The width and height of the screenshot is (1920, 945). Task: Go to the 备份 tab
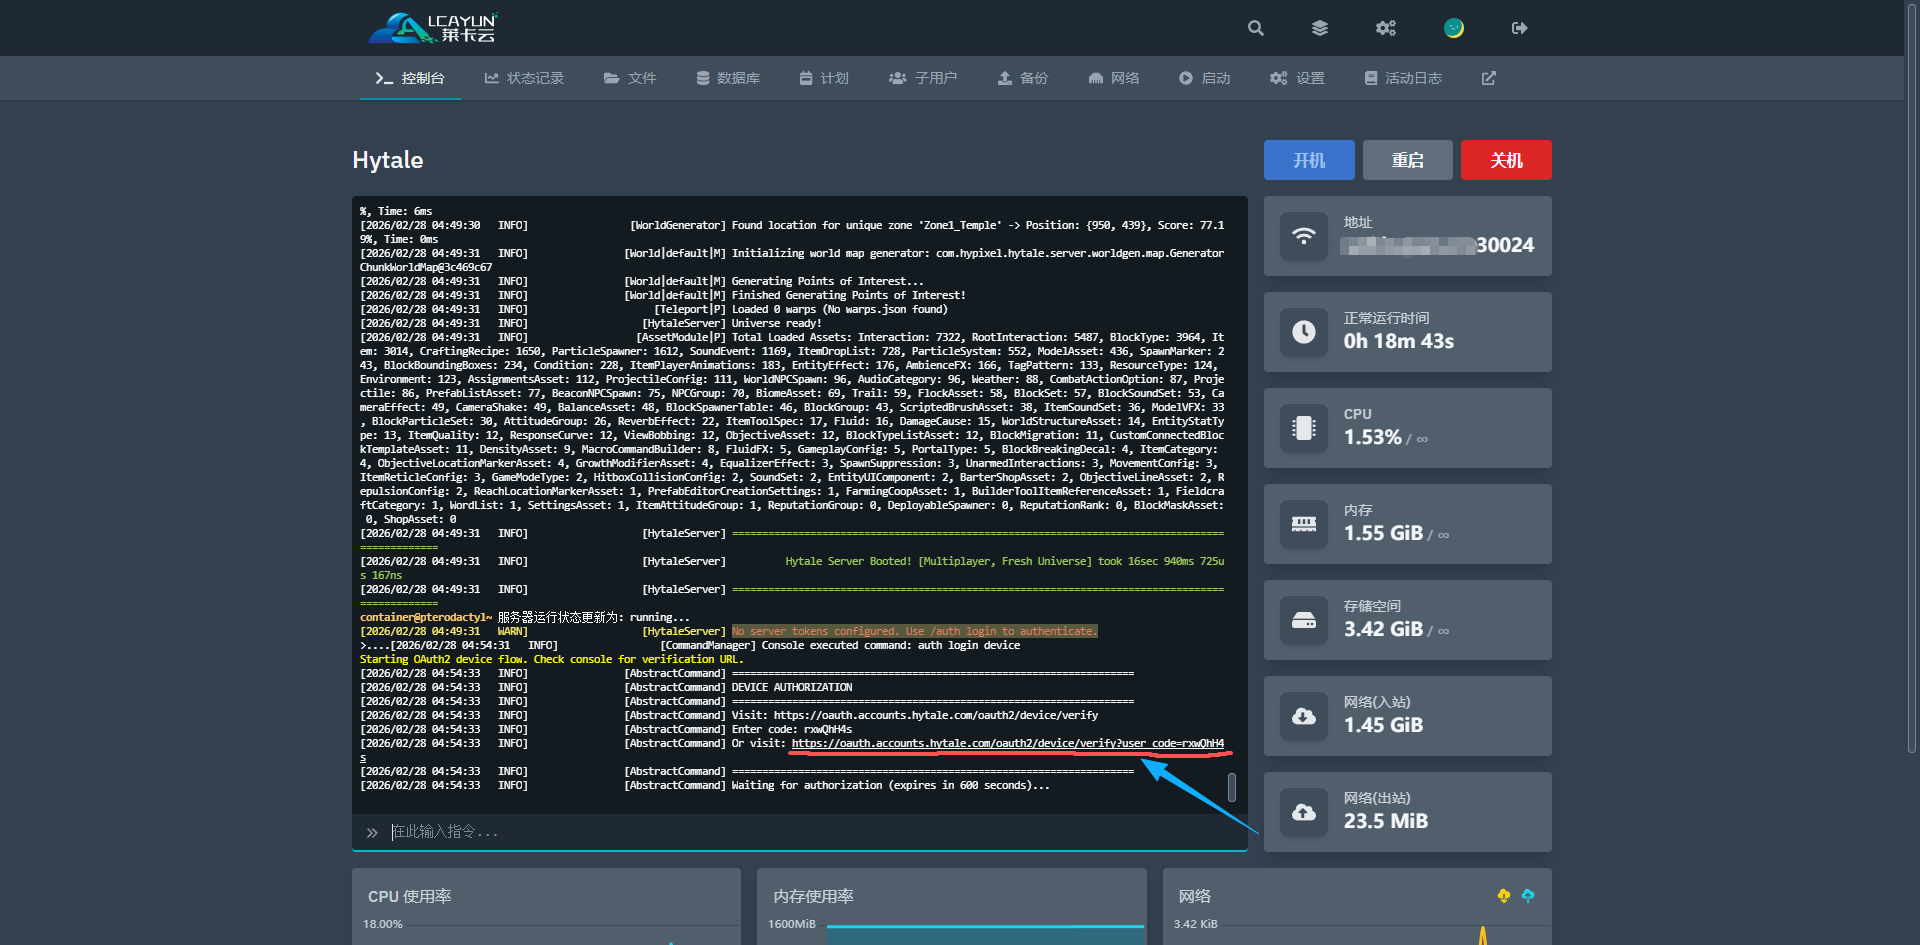coord(1023,78)
